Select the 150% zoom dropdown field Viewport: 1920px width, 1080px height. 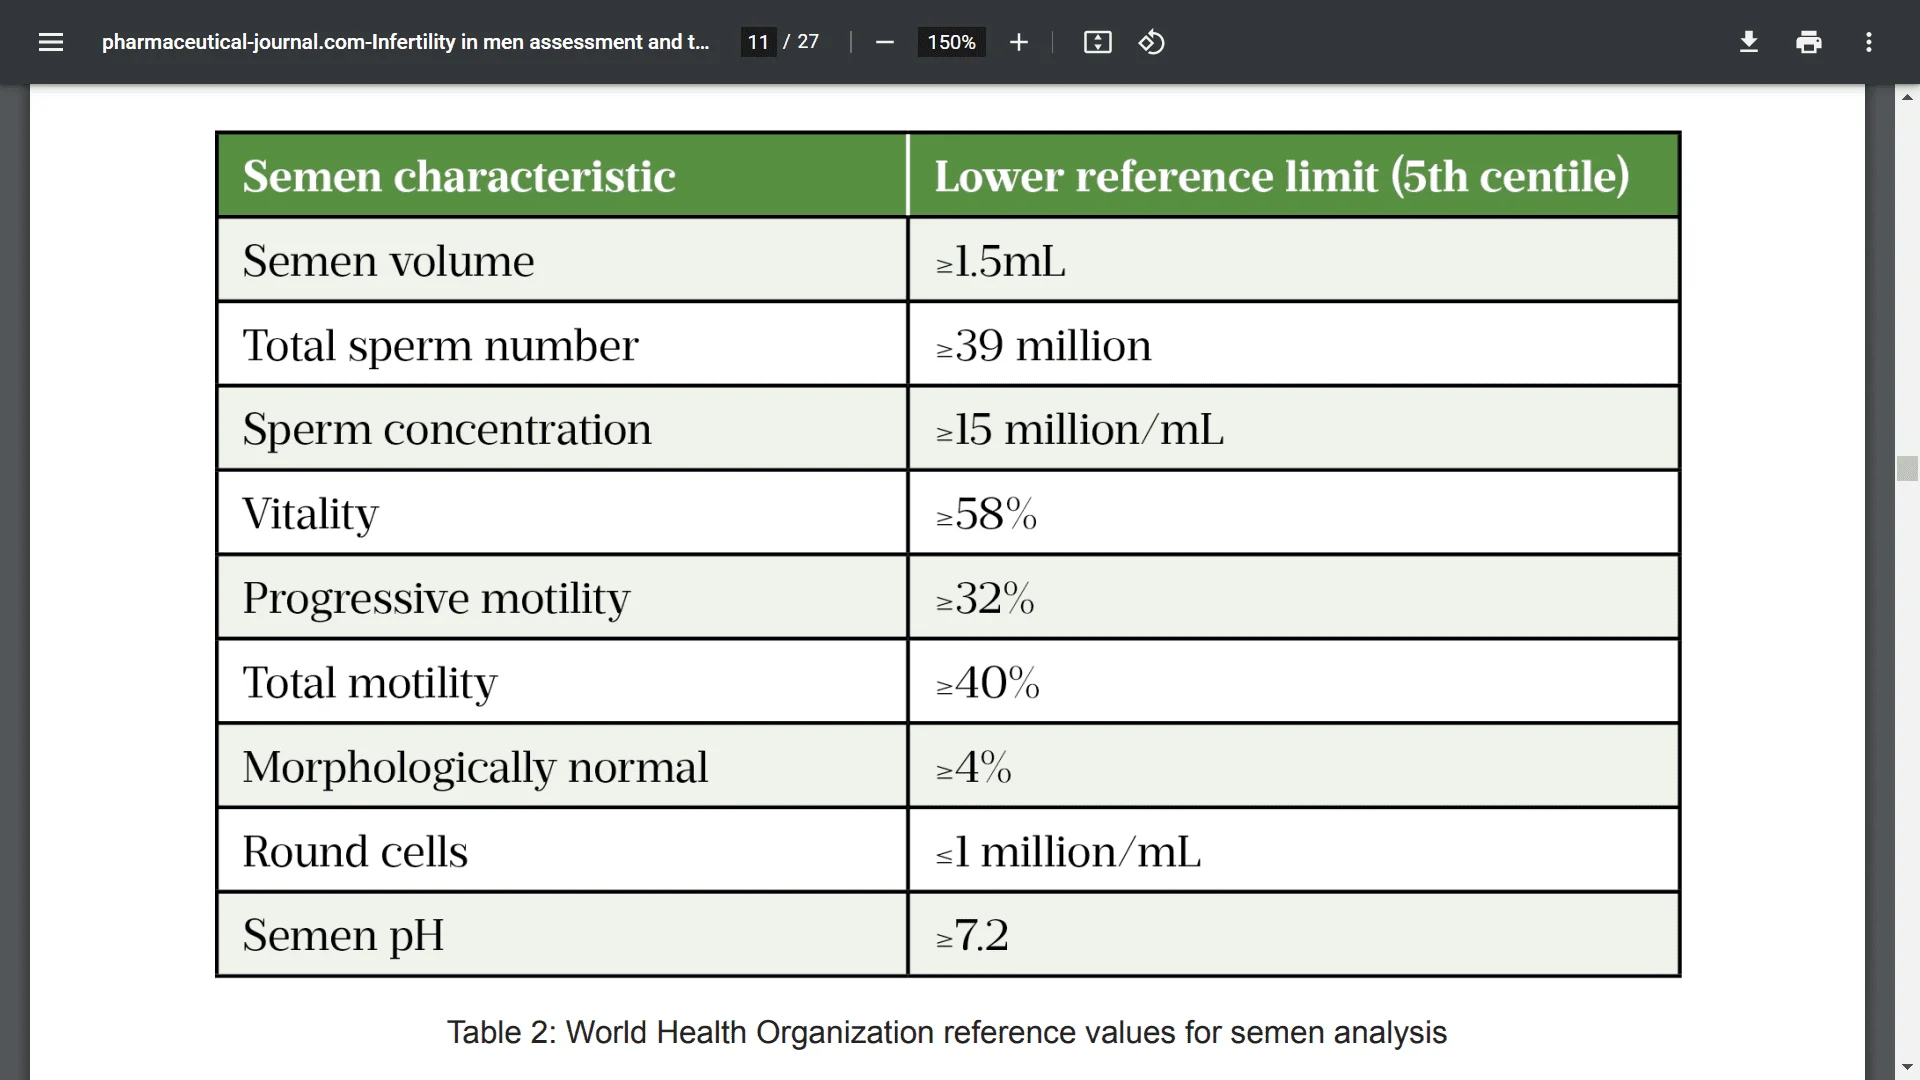click(951, 42)
